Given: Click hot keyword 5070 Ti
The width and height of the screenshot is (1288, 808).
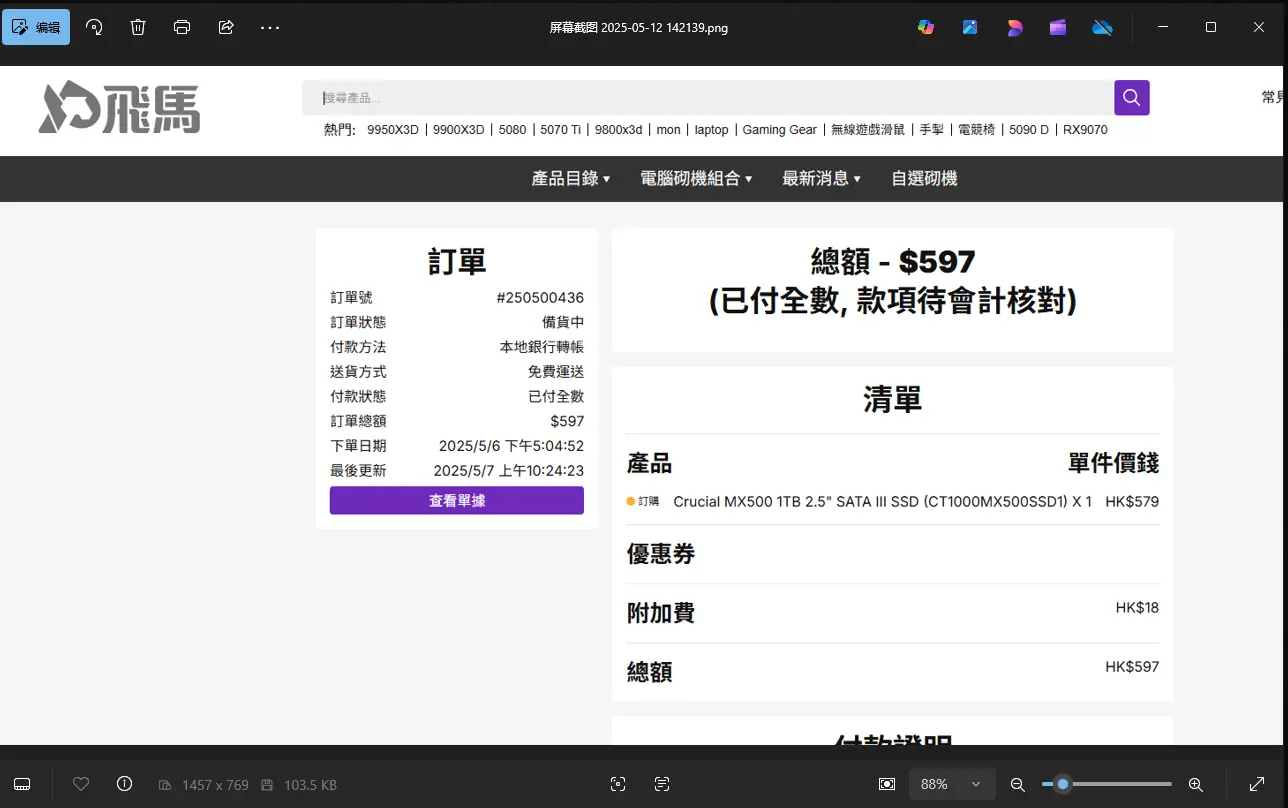Looking at the screenshot, I should click(x=561, y=130).
